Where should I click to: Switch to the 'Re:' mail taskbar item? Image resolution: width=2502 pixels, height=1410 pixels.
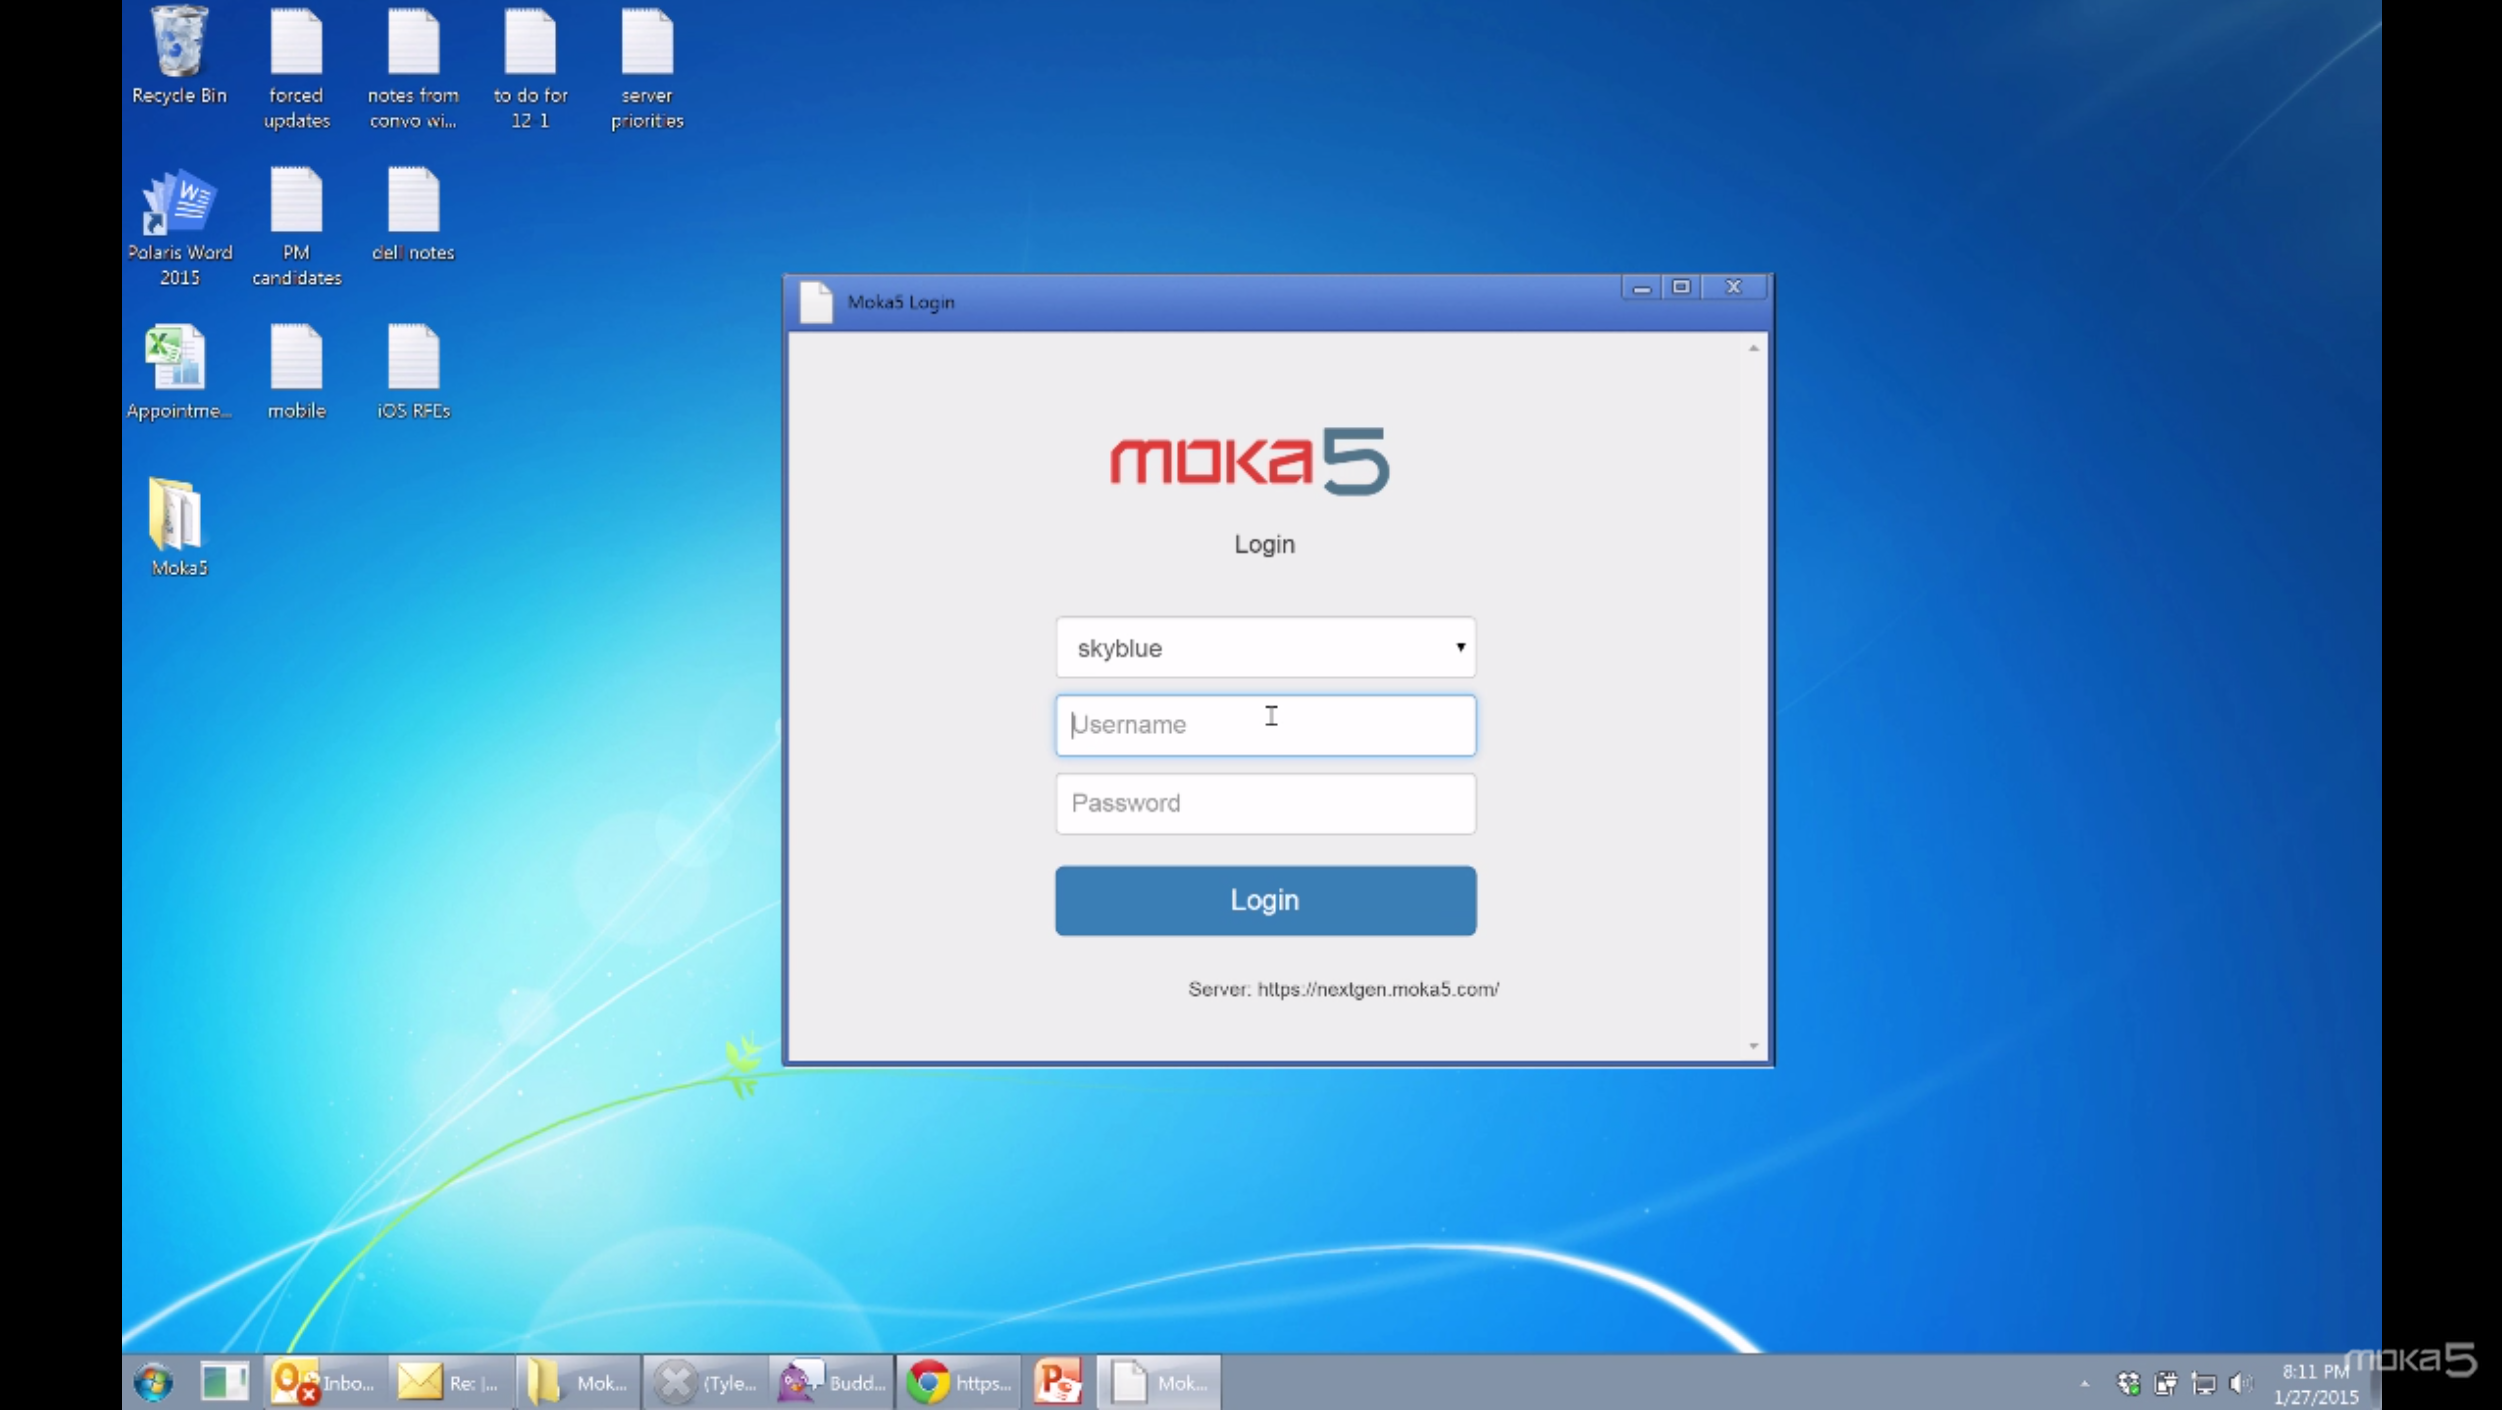click(x=449, y=1382)
